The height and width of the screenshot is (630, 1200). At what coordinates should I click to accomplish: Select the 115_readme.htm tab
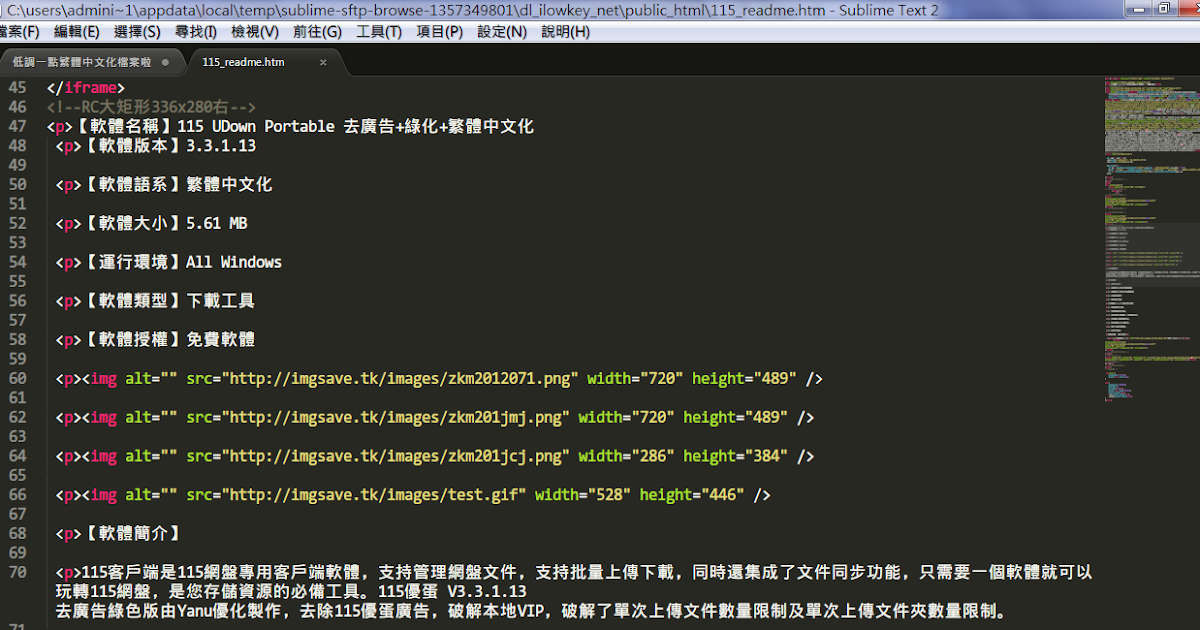click(x=243, y=62)
